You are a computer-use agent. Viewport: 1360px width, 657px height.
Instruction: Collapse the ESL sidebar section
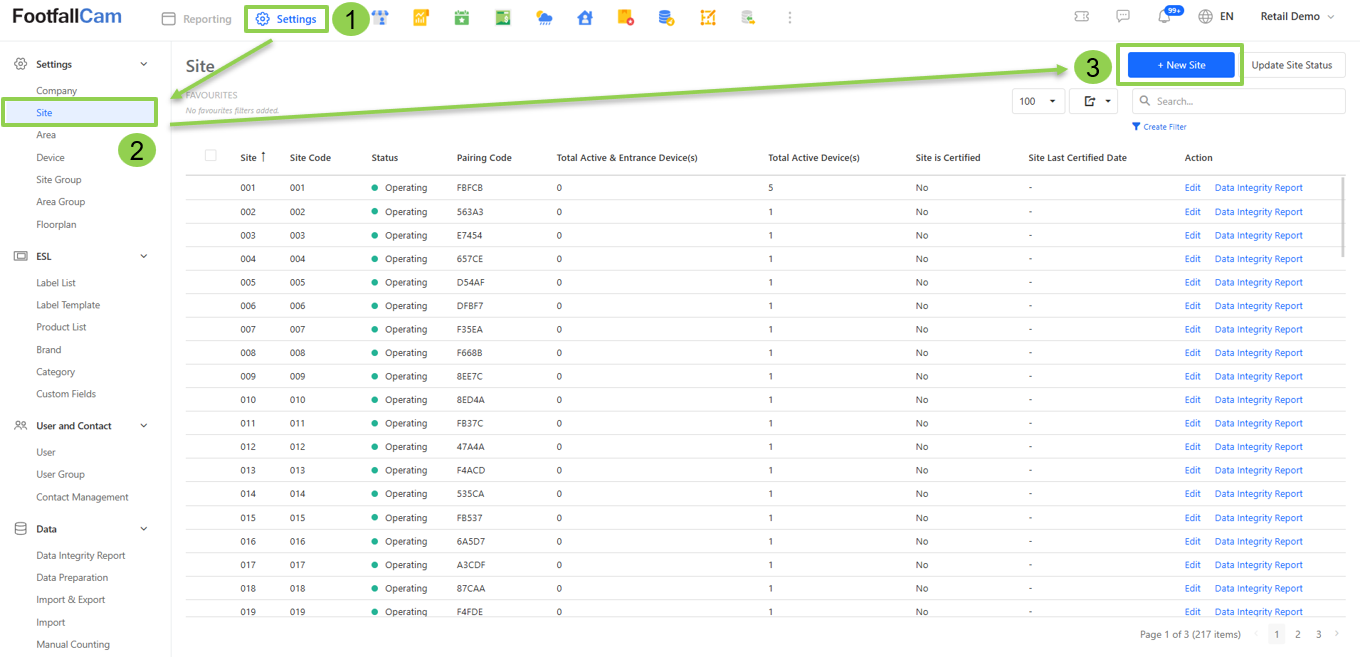click(x=143, y=256)
